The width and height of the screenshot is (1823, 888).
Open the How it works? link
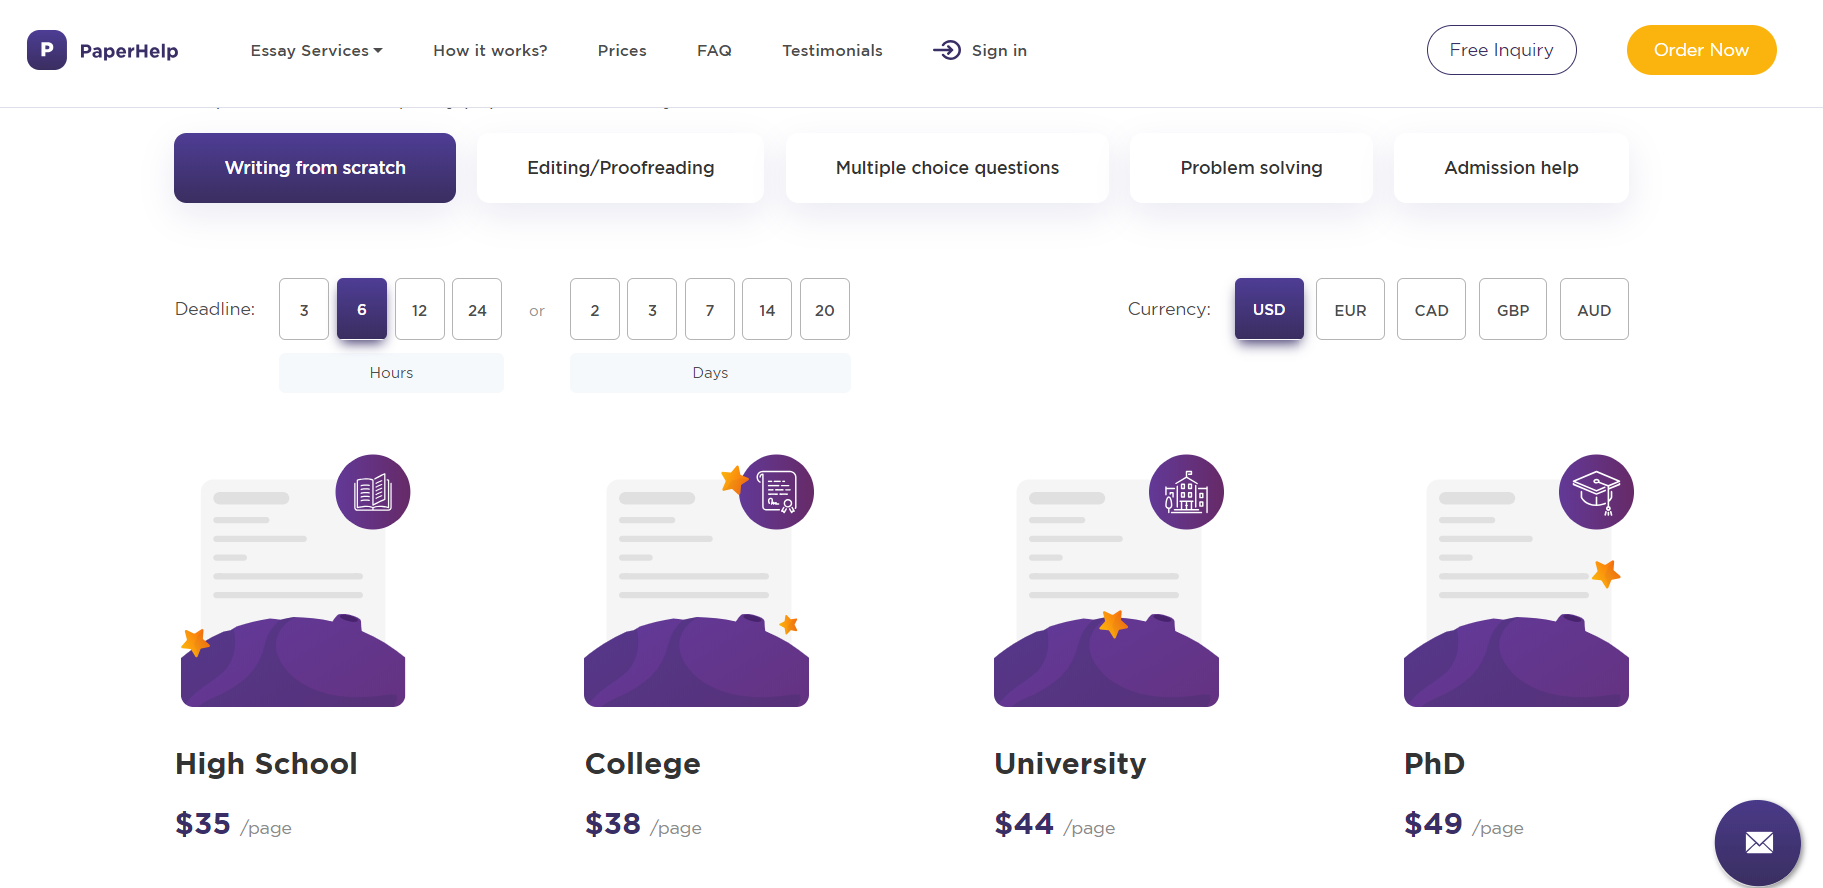click(490, 50)
